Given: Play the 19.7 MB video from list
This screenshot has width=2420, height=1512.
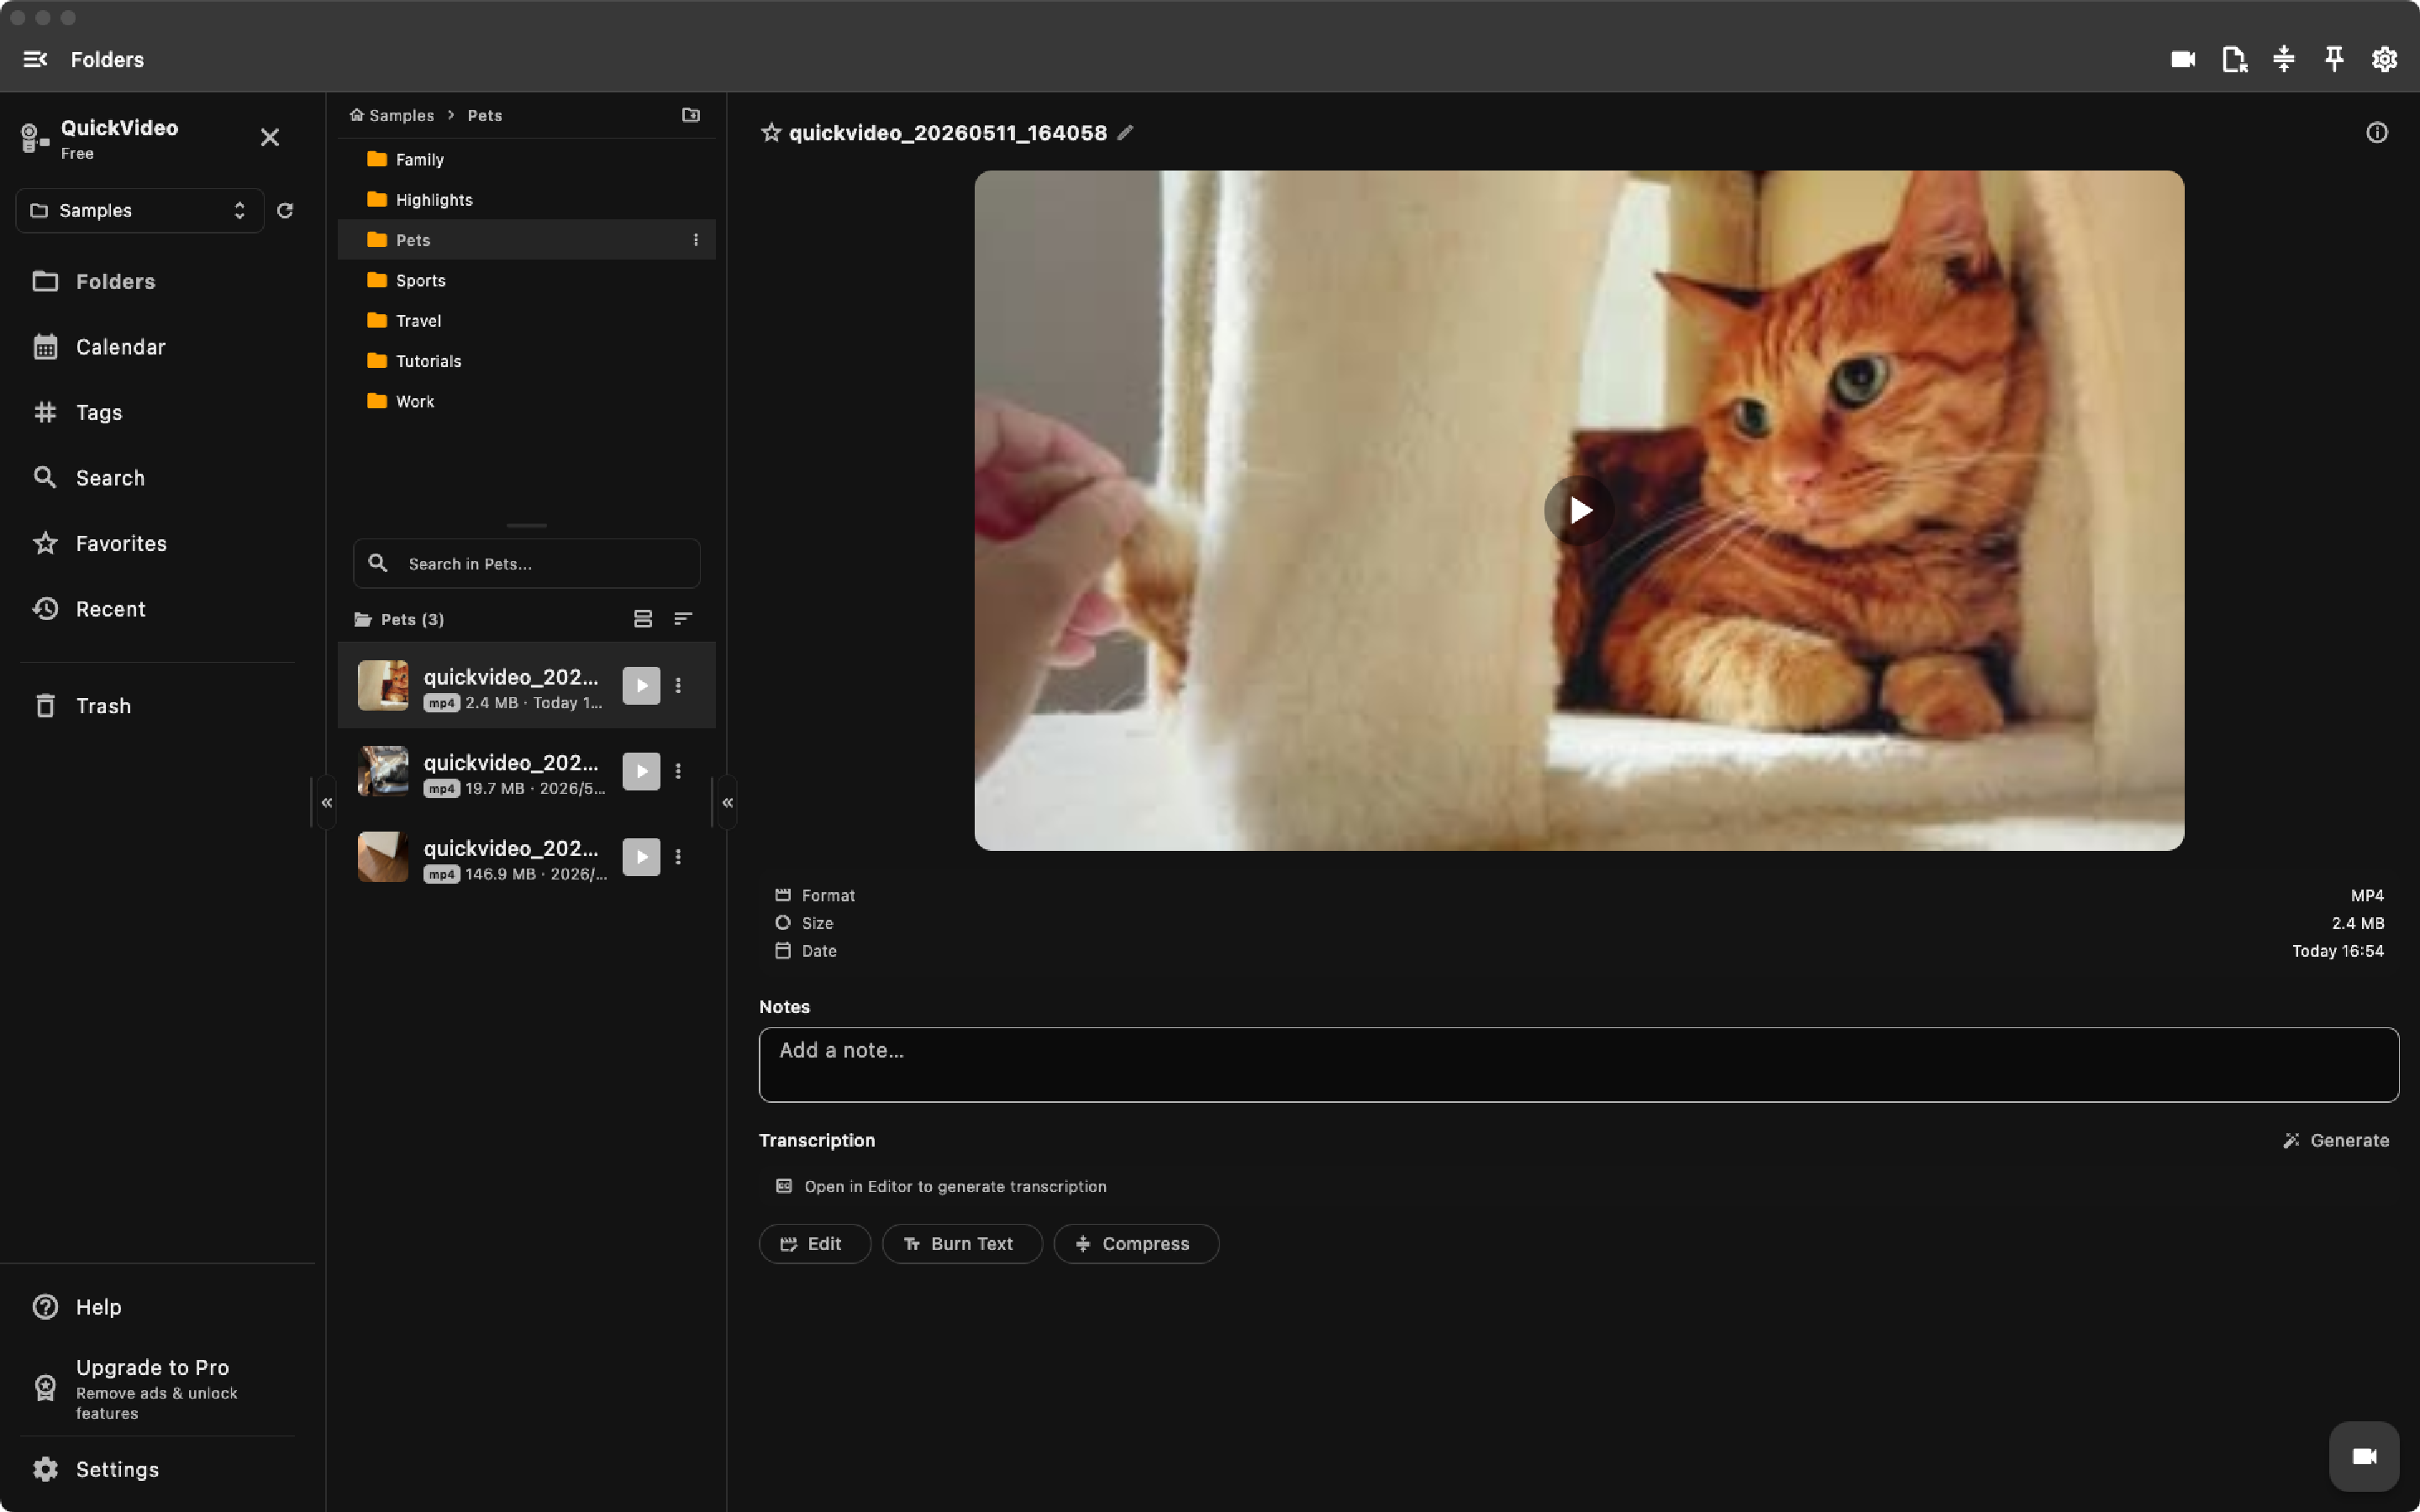Looking at the screenshot, I should pyautogui.click(x=641, y=772).
